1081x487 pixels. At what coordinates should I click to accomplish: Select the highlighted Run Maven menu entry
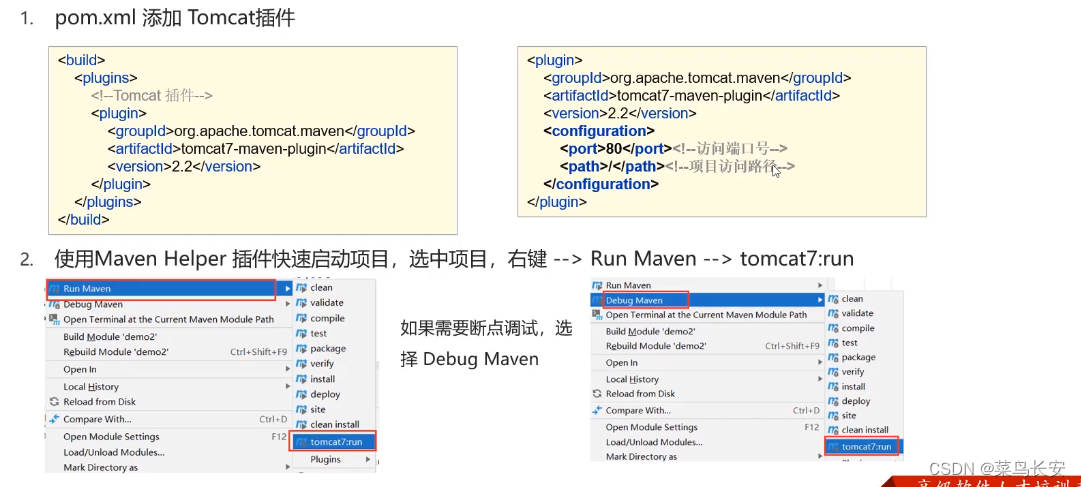coord(169,288)
